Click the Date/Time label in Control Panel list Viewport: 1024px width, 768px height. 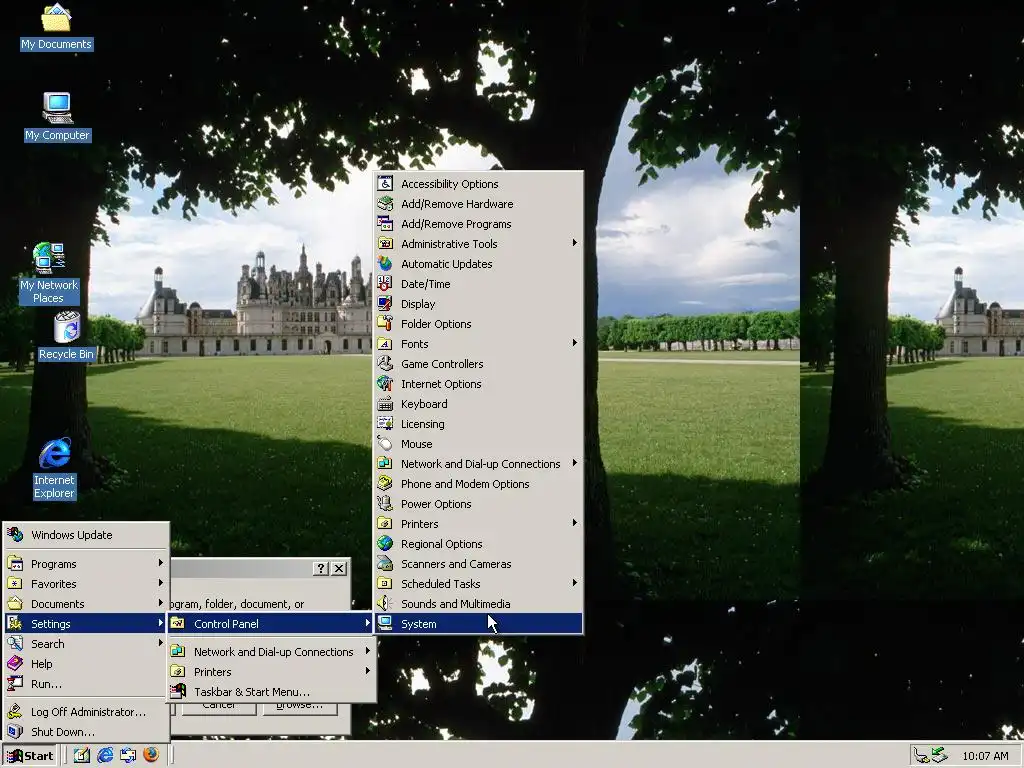425,284
